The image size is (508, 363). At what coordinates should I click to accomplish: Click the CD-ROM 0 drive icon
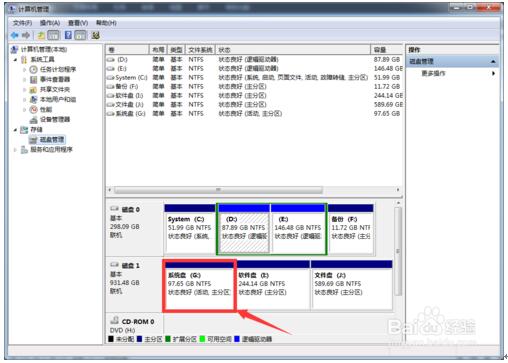114,320
